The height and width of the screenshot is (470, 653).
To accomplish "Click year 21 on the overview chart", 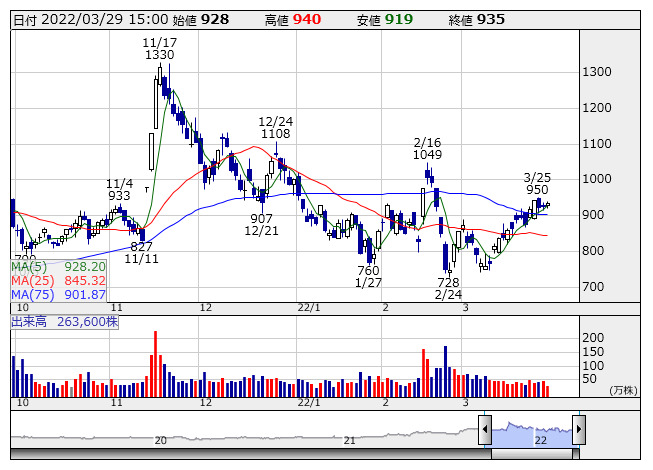I will [349, 440].
